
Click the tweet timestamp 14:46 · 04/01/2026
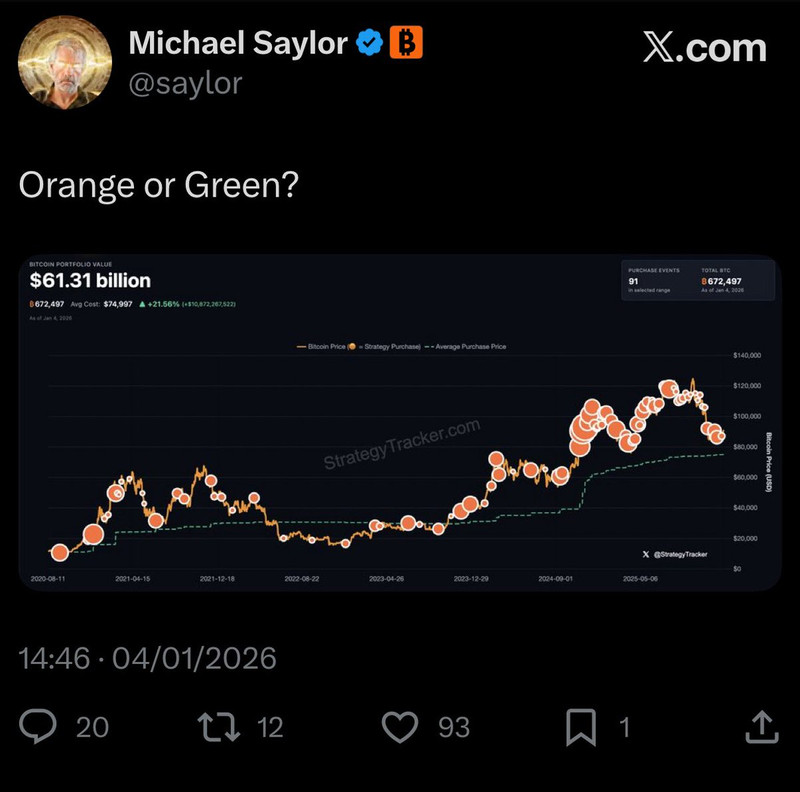click(147, 659)
